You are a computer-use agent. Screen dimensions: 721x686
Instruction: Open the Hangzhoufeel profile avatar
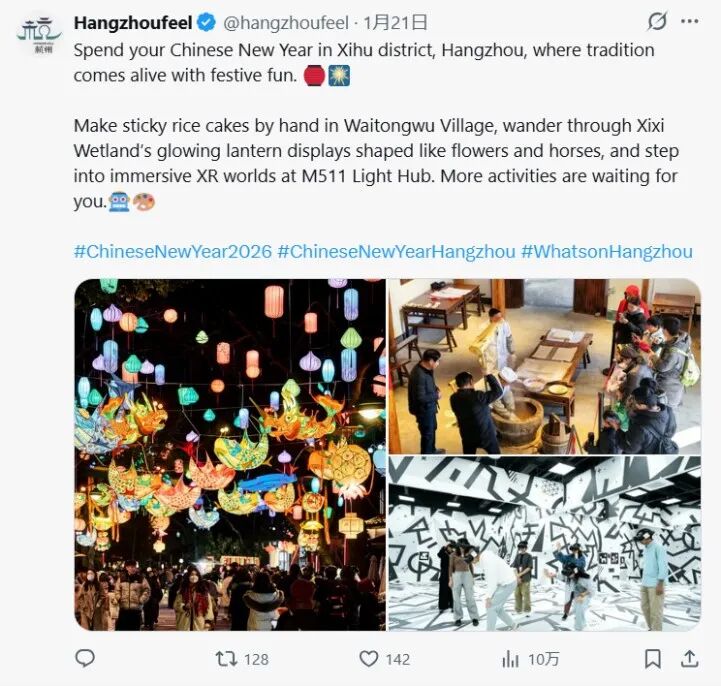tap(39, 35)
